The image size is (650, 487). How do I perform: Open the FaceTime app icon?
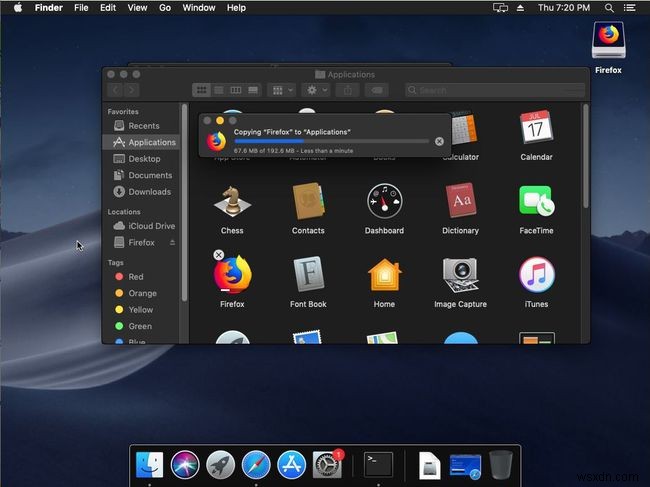click(x=536, y=201)
